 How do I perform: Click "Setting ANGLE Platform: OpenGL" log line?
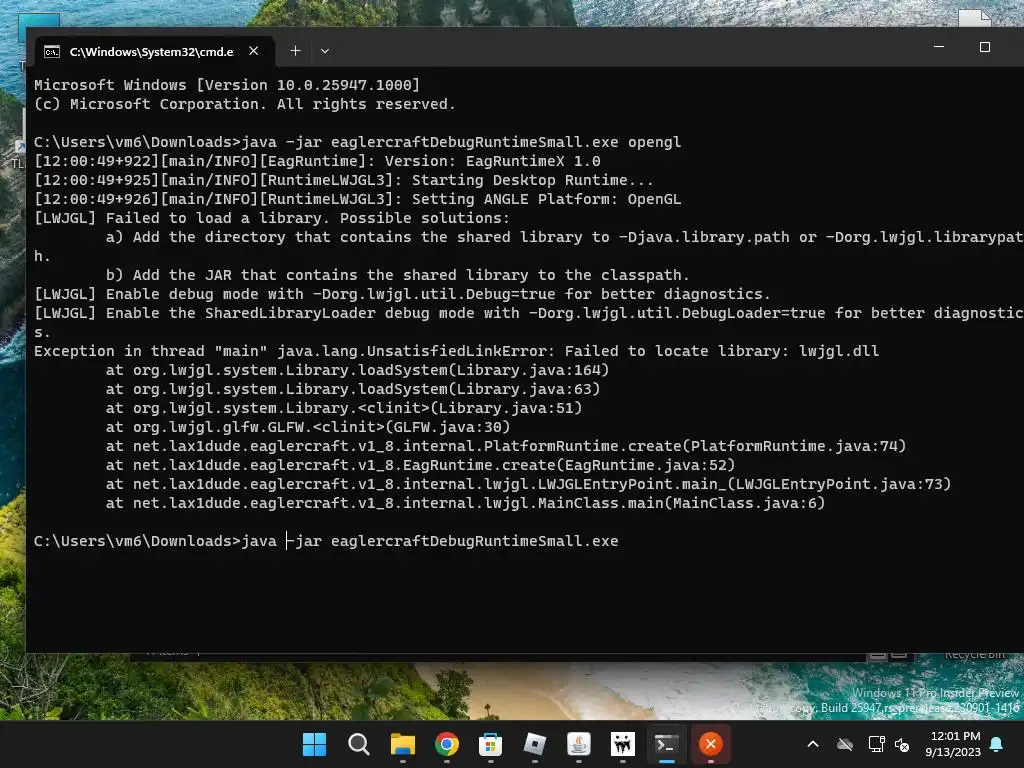pyautogui.click(x=546, y=199)
